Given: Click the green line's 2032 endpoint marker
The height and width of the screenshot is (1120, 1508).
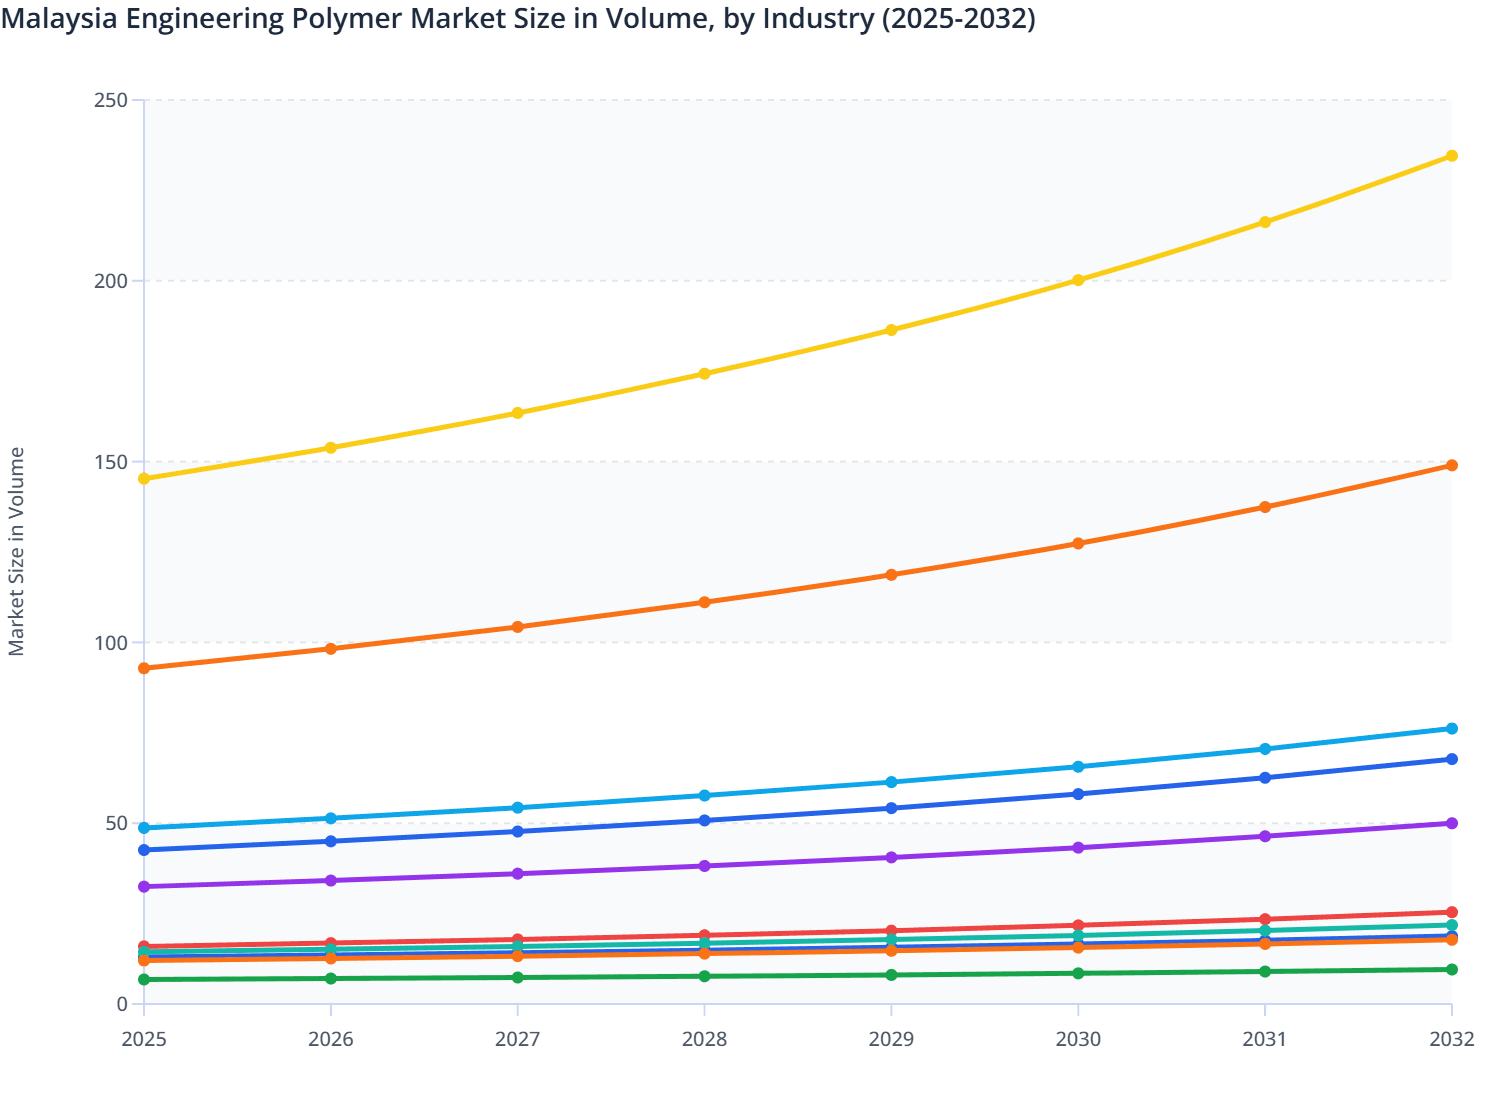Looking at the screenshot, I should click(1450, 968).
